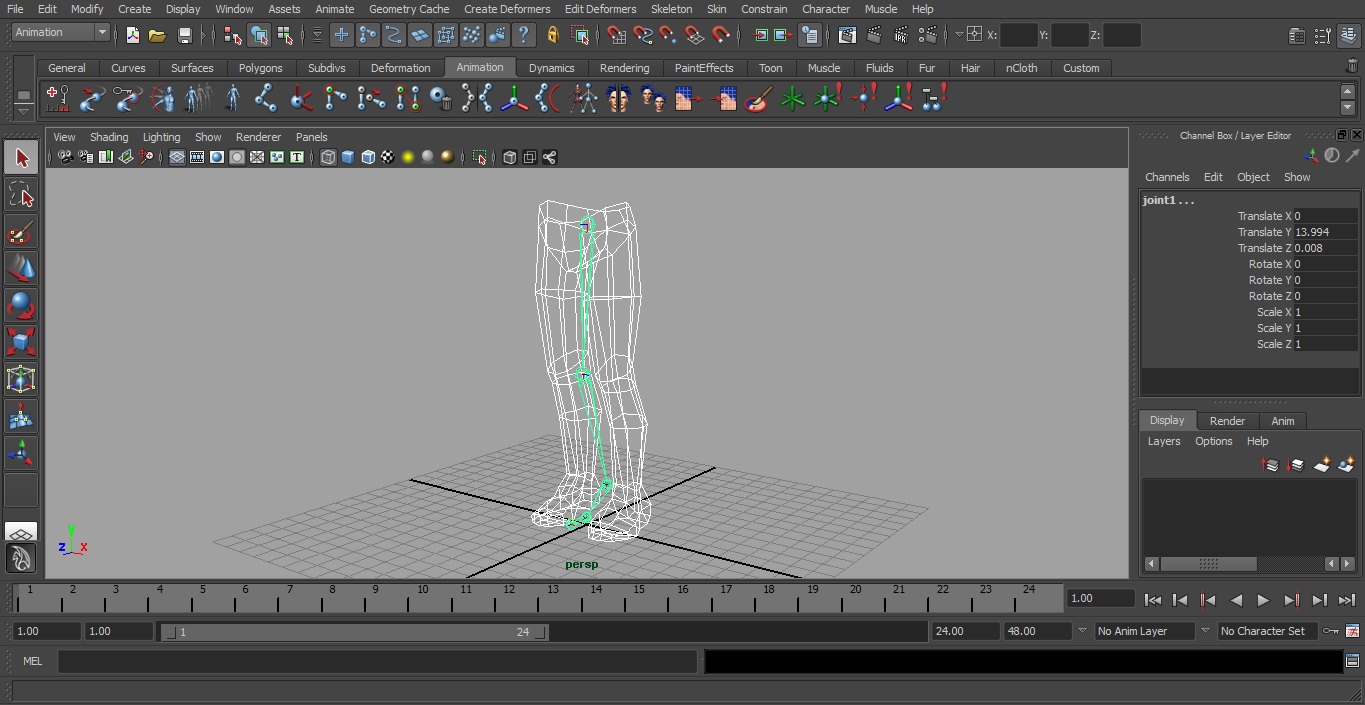Open the Skin menu
The image size is (1365, 705).
pos(717,9)
